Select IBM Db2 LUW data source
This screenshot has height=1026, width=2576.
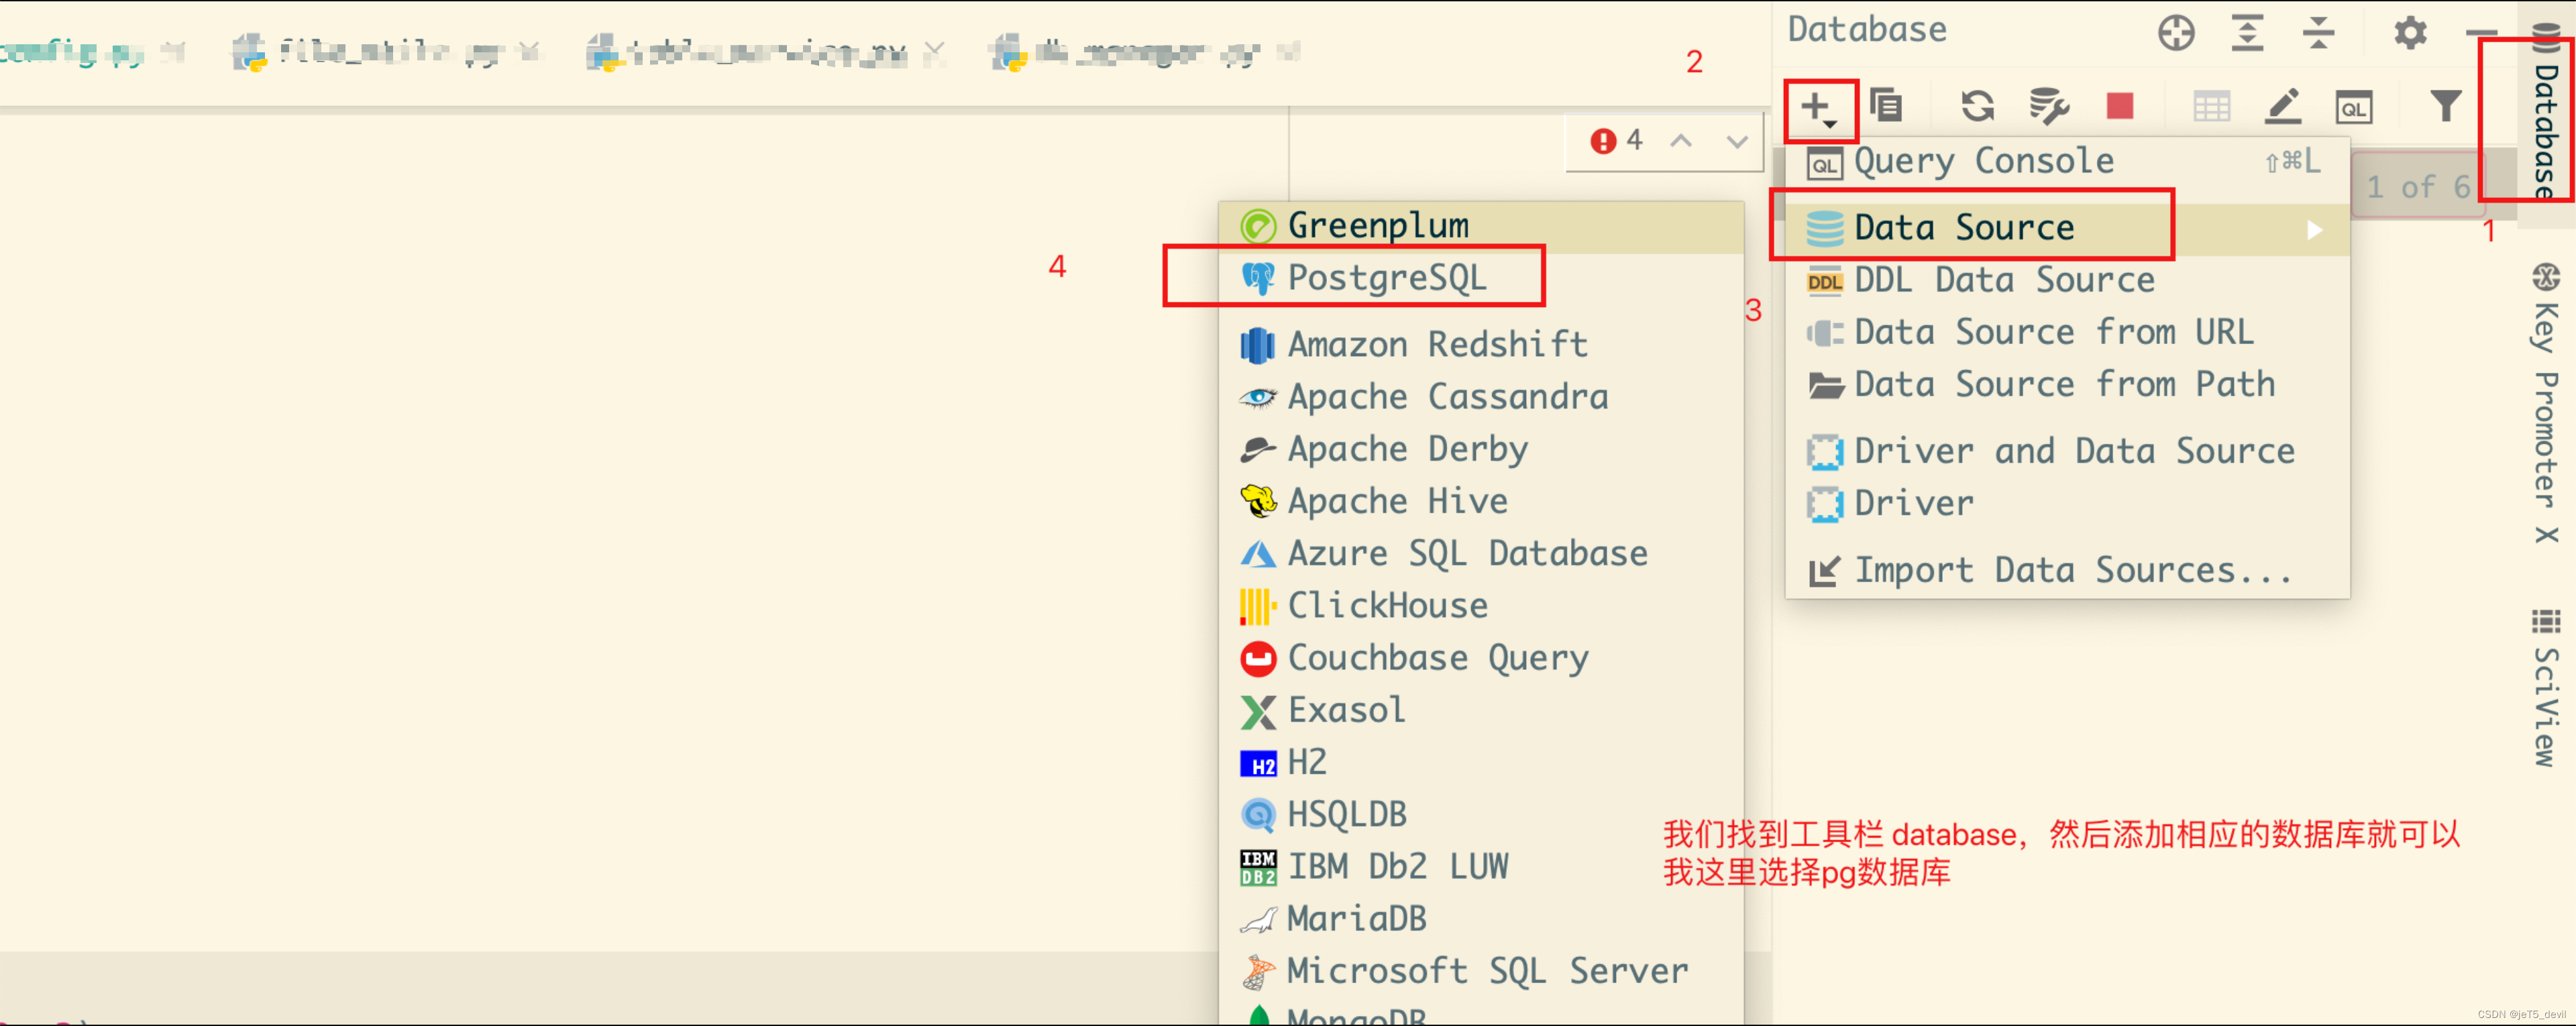1481,867
